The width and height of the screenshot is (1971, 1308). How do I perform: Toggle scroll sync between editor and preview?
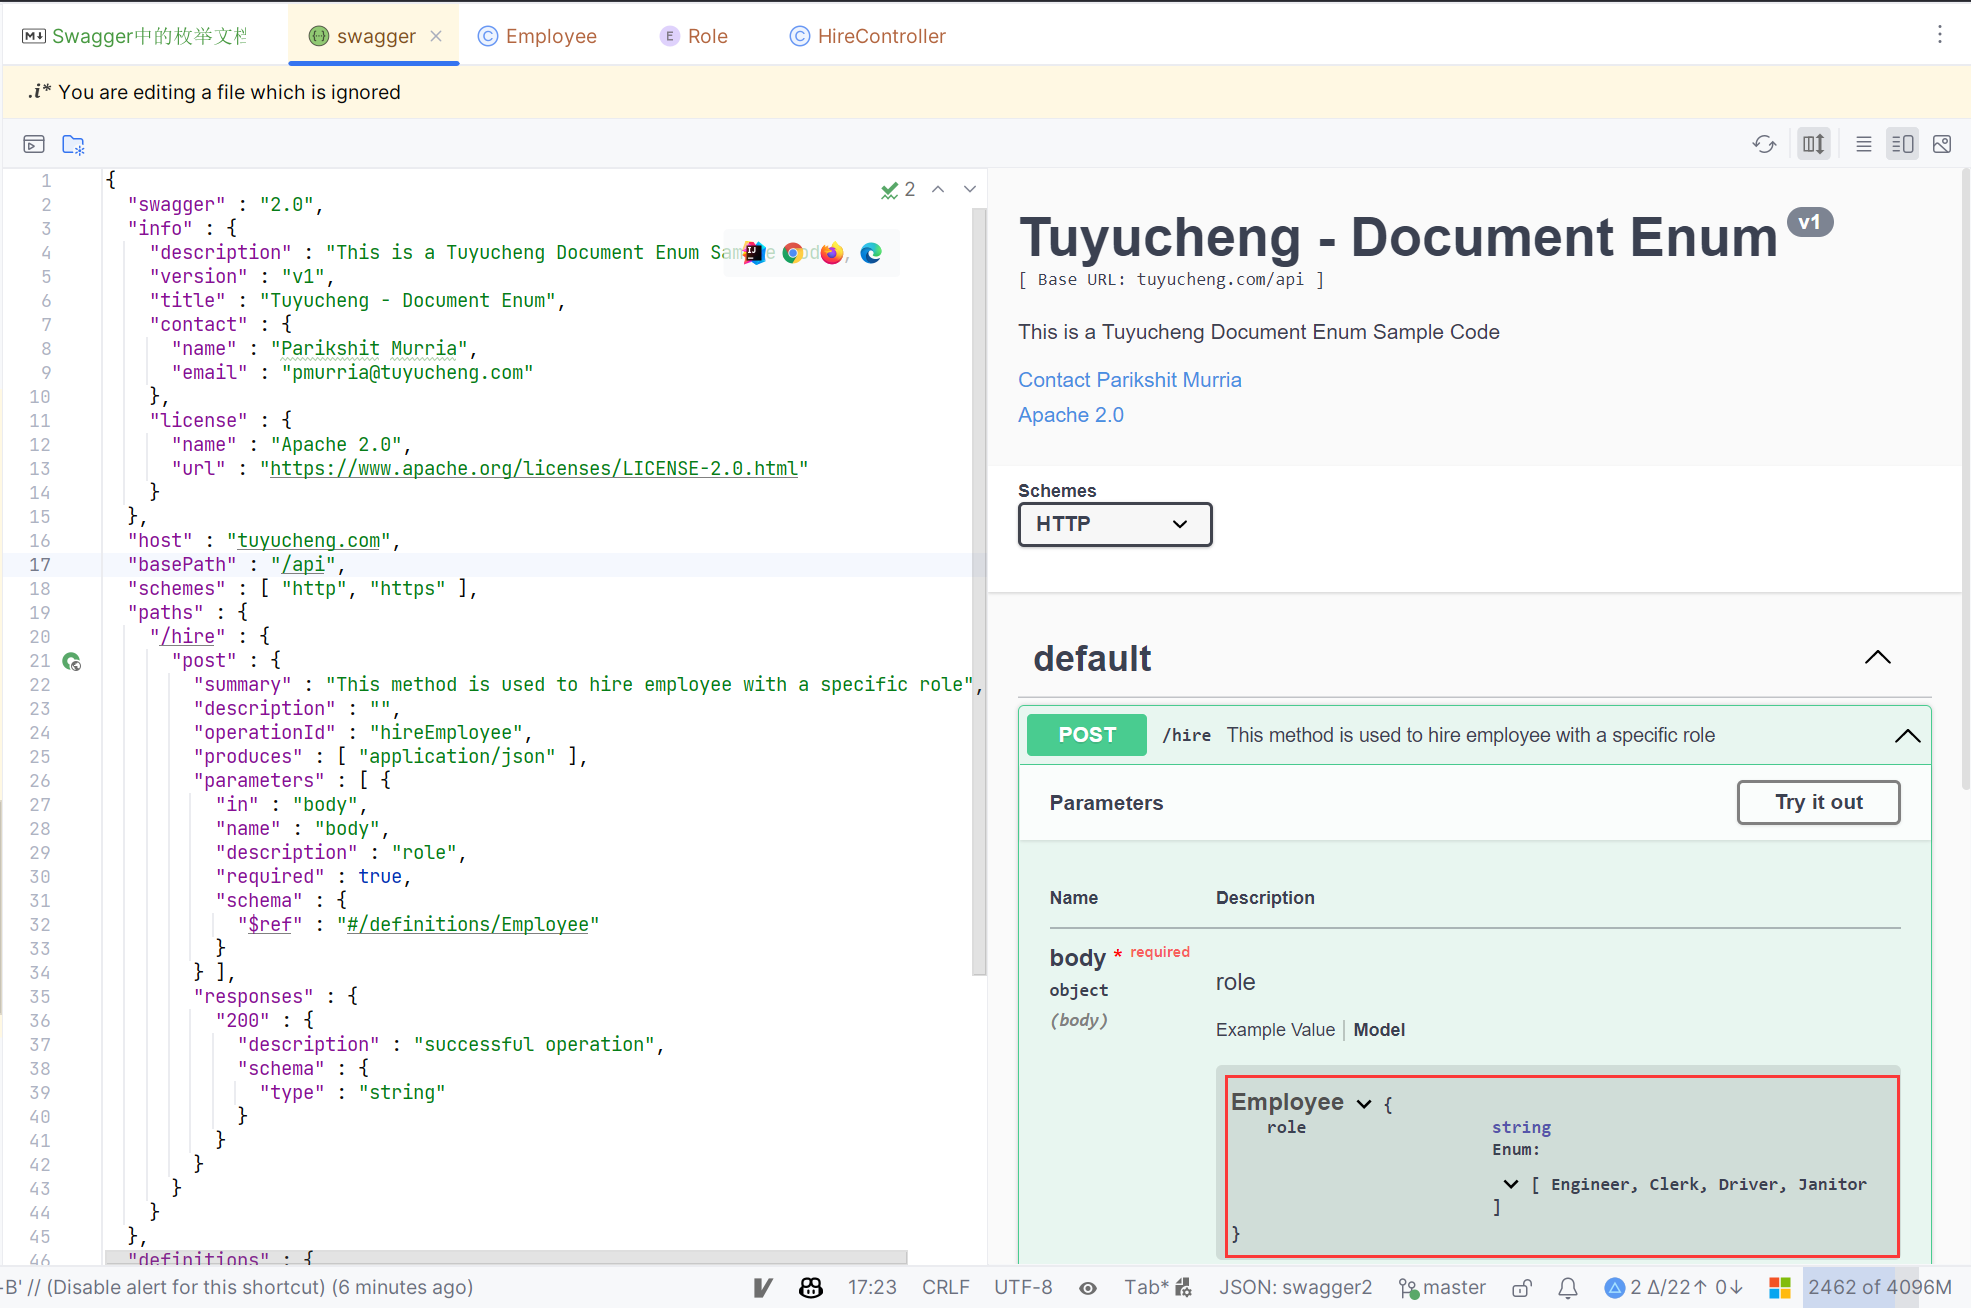pos(1813,144)
